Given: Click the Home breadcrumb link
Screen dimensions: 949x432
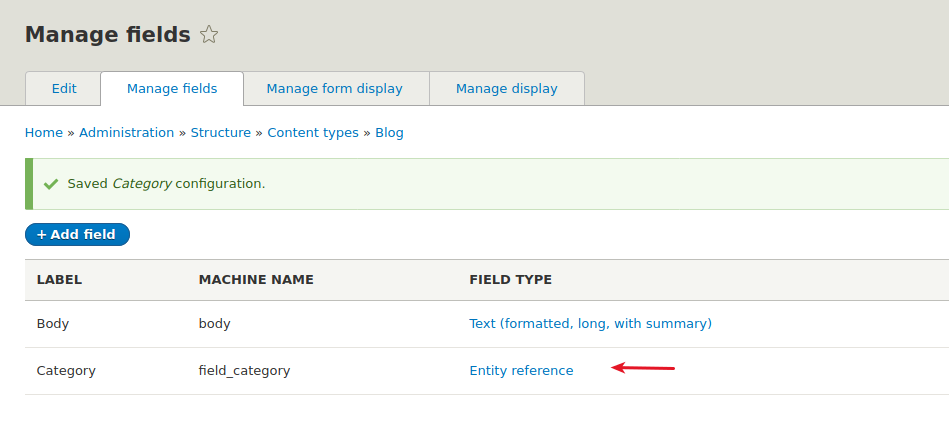Looking at the screenshot, I should point(44,132).
